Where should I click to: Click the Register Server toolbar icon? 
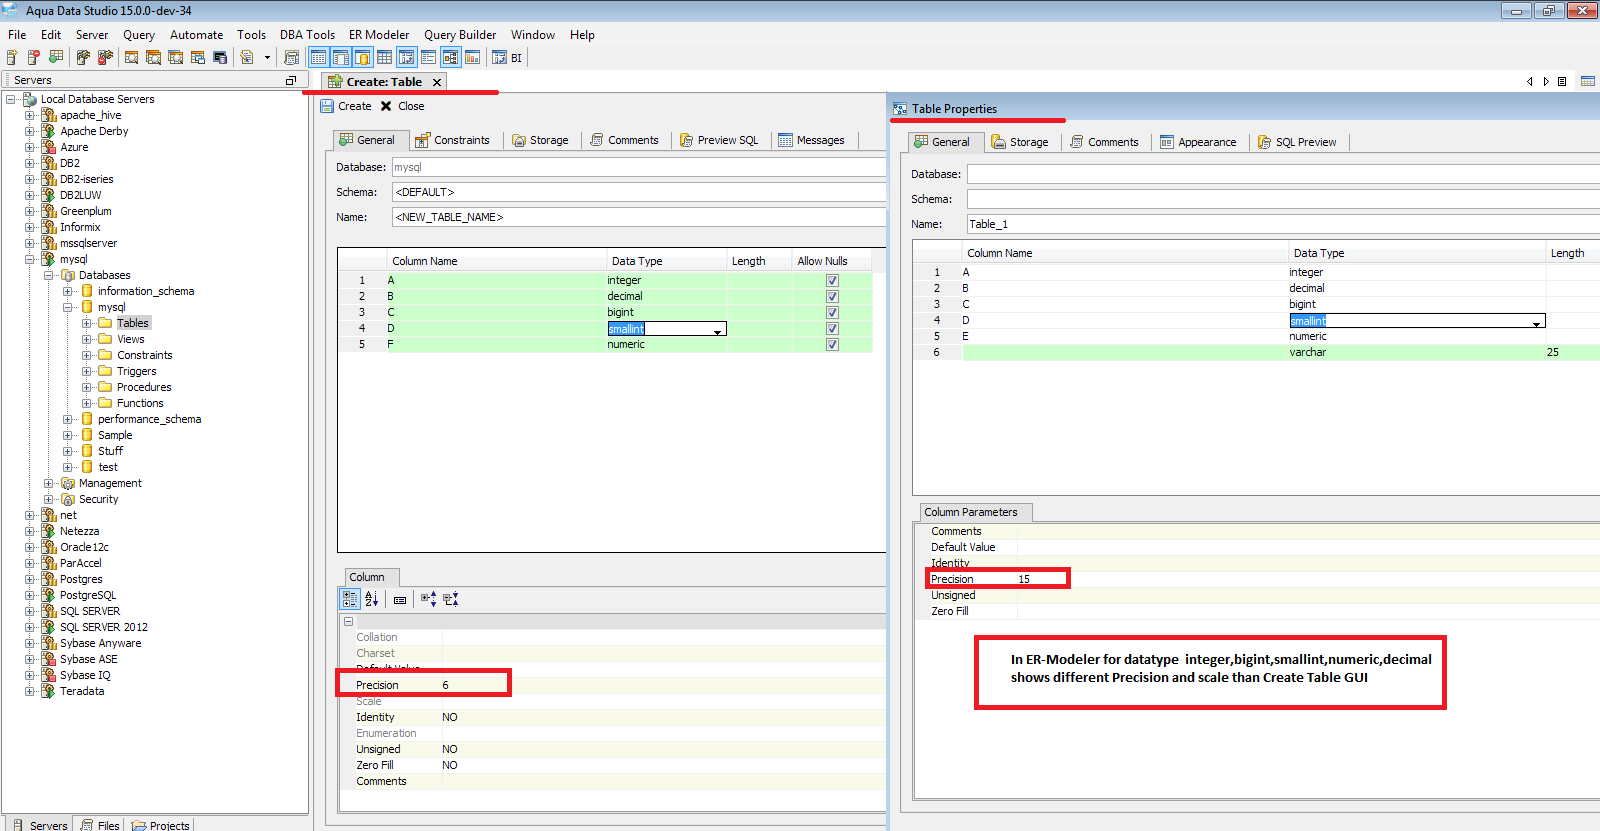(x=12, y=58)
